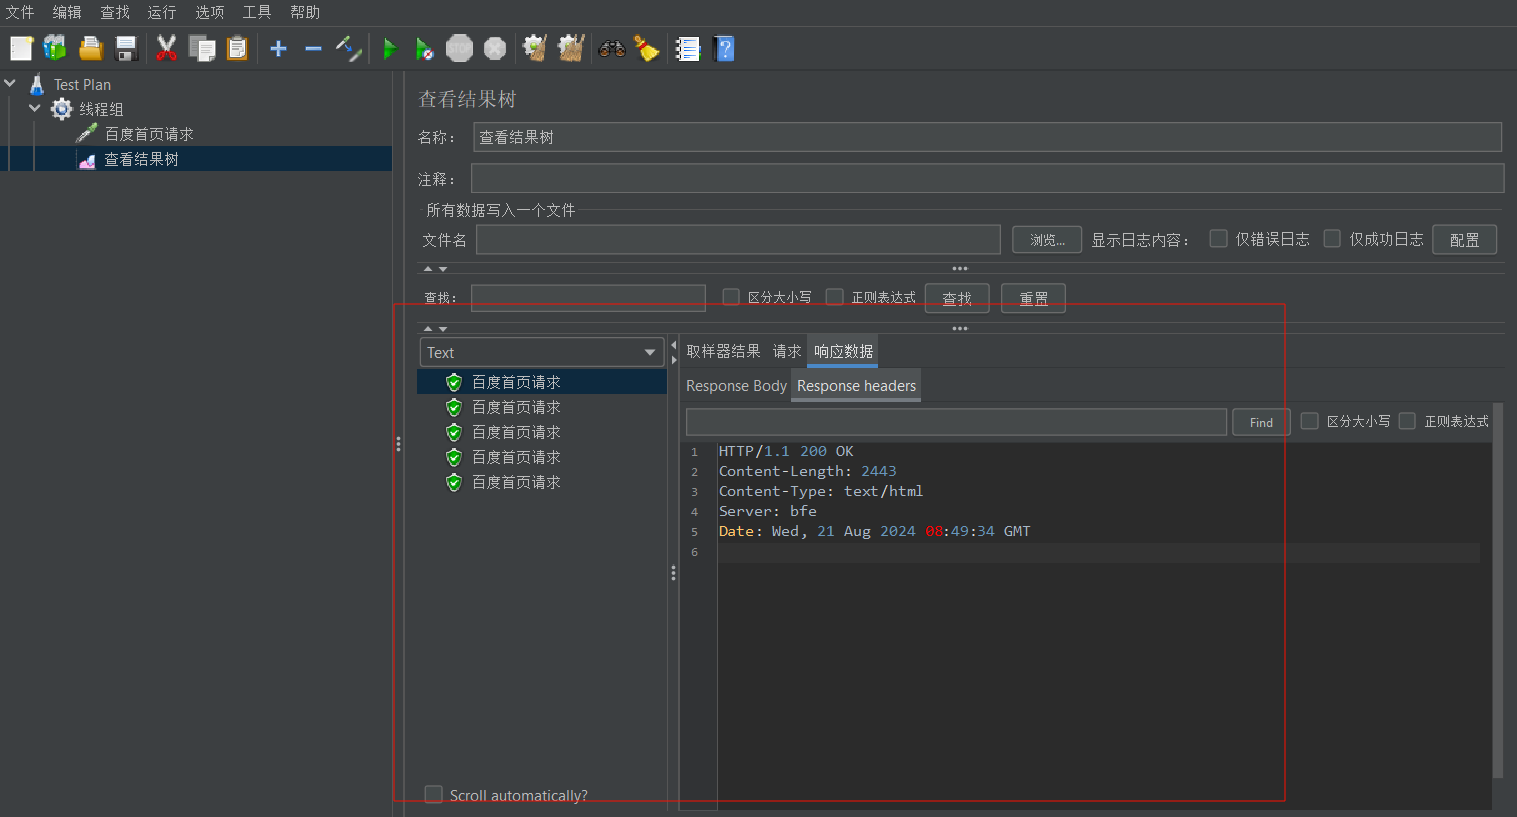
Task: Collapse the Test Plan tree node
Action: (10, 84)
